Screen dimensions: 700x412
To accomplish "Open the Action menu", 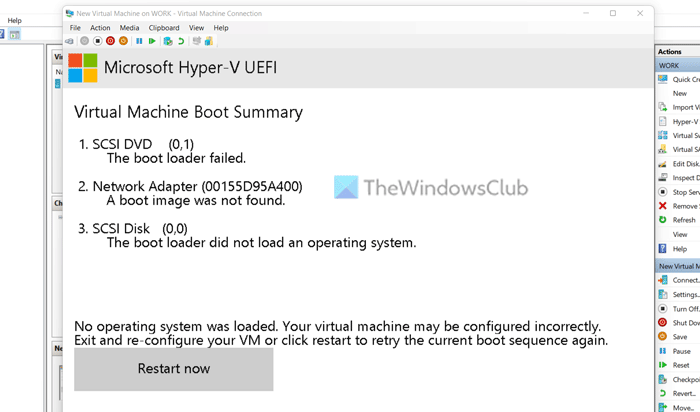I will click(x=100, y=28).
